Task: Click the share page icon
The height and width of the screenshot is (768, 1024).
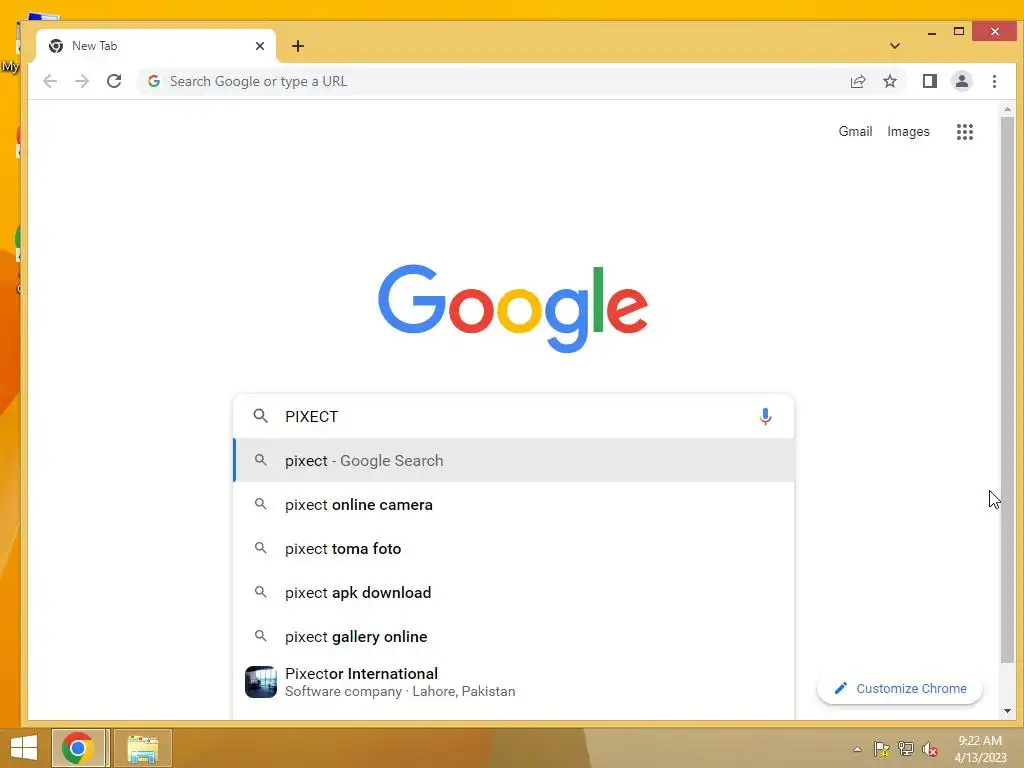Action: coord(857,81)
